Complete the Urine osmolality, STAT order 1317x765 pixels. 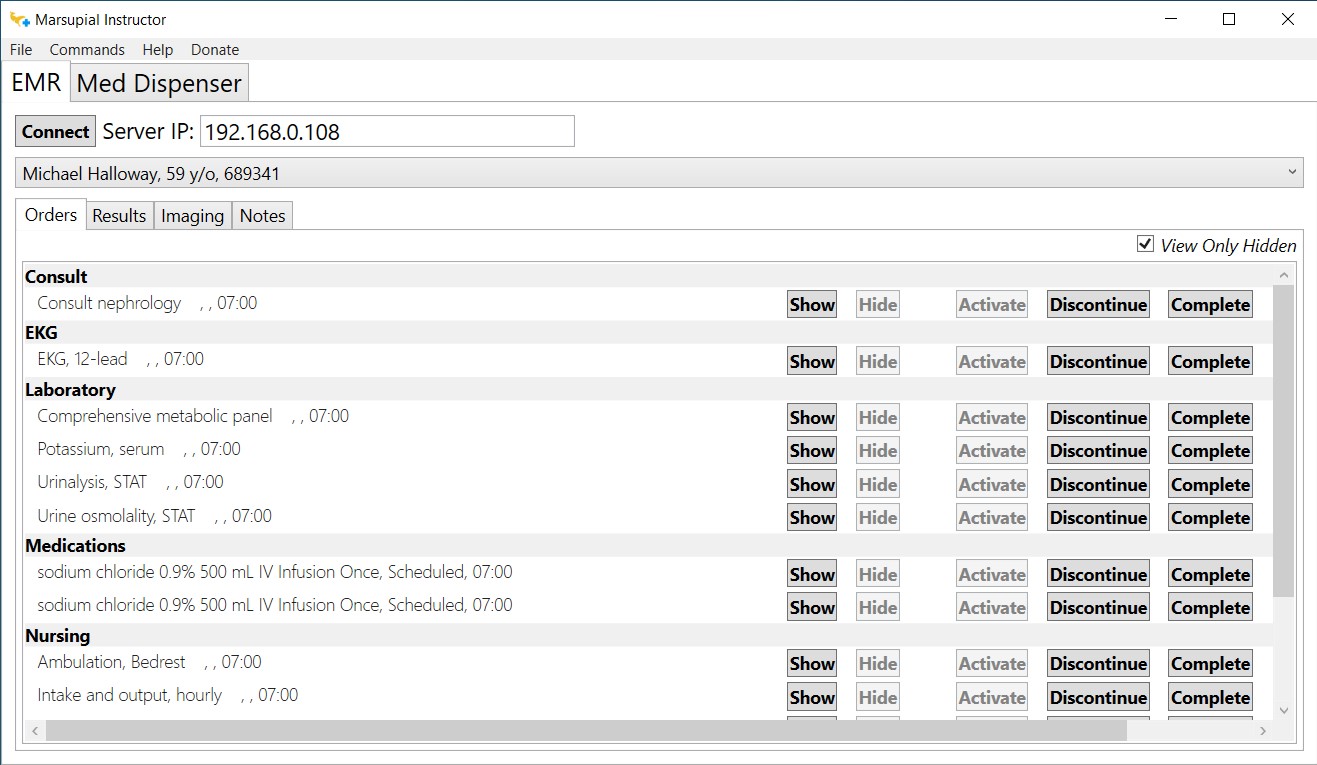pyautogui.click(x=1210, y=517)
